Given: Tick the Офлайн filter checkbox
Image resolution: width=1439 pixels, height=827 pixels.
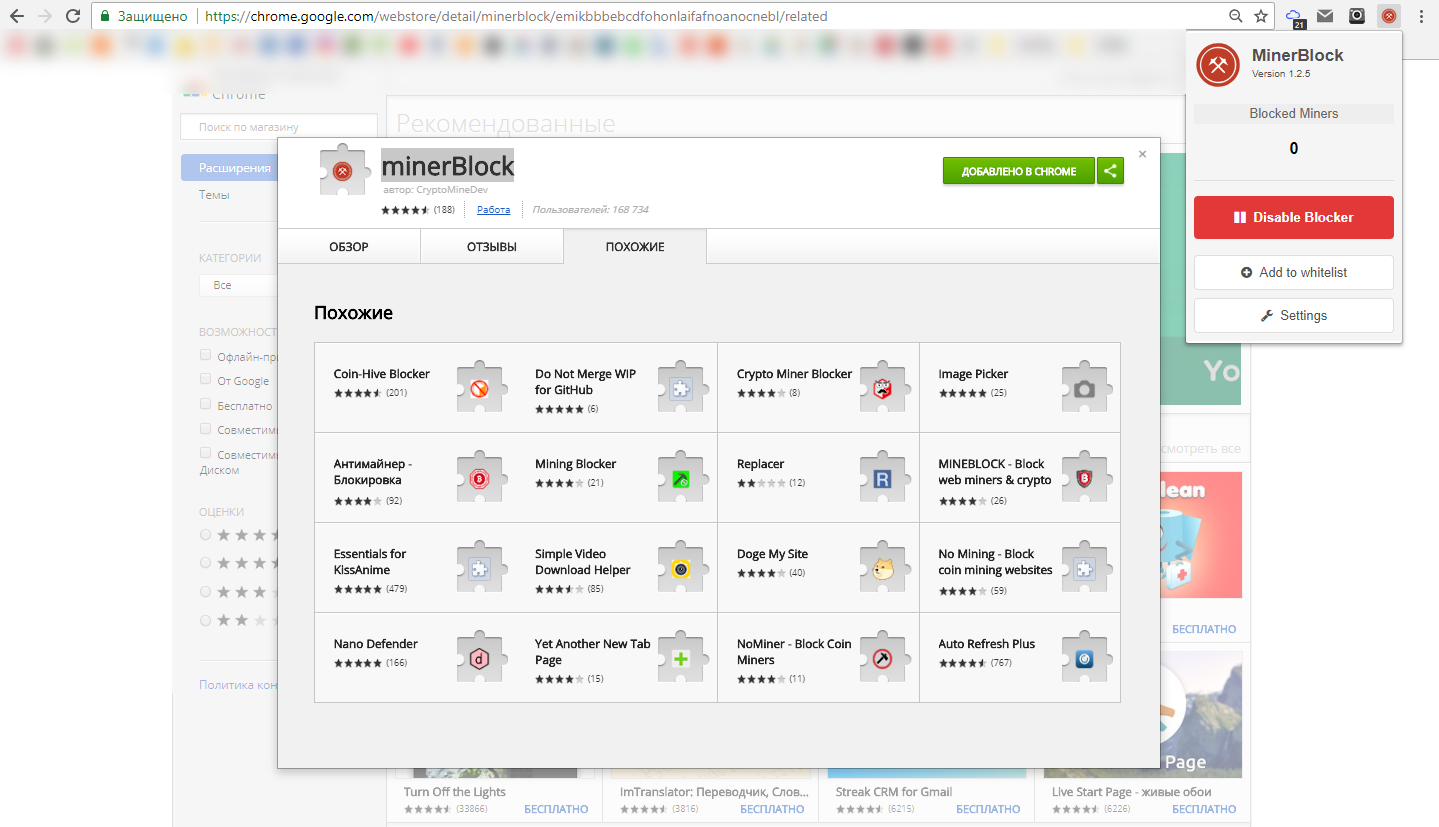Looking at the screenshot, I should (x=206, y=355).
